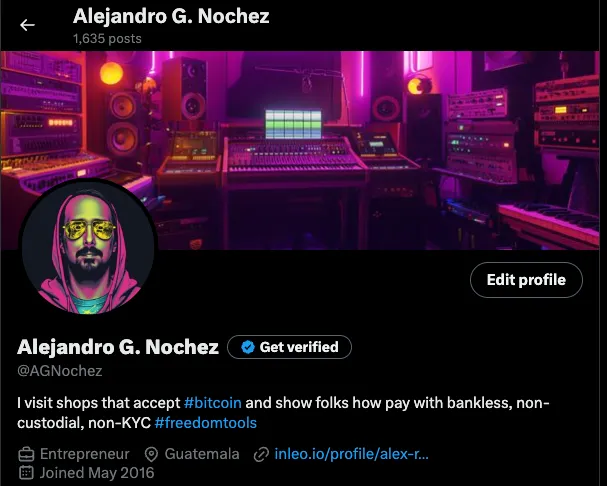This screenshot has height=486, width=607.
Task: Click the large profile display name
Action: 118,347
